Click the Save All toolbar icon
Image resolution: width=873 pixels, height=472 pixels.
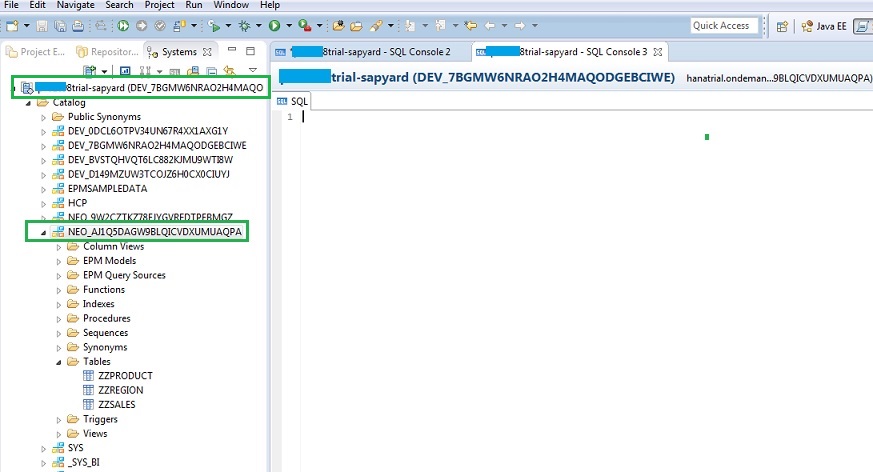pos(60,26)
